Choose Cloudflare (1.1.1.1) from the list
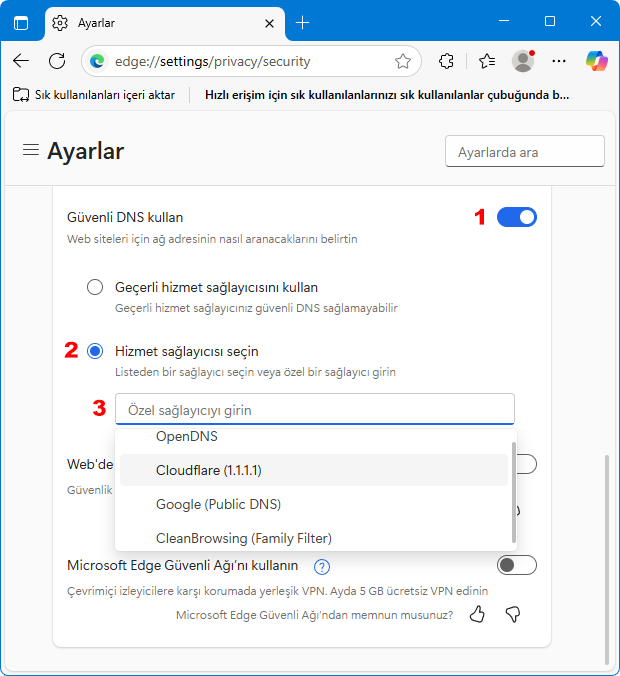Screen dimensions: 620x676 pos(314,470)
